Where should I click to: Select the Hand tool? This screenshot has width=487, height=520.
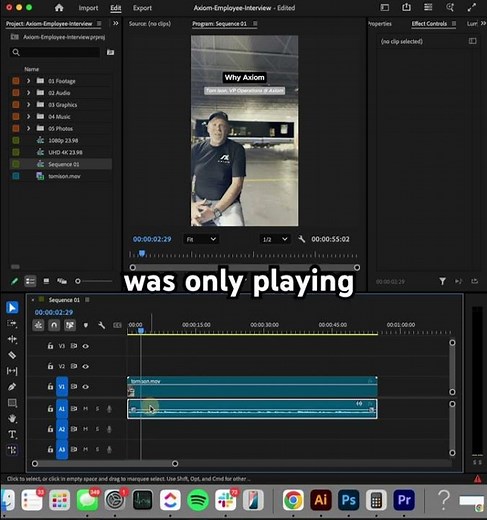pyautogui.click(x=12, y=418)
